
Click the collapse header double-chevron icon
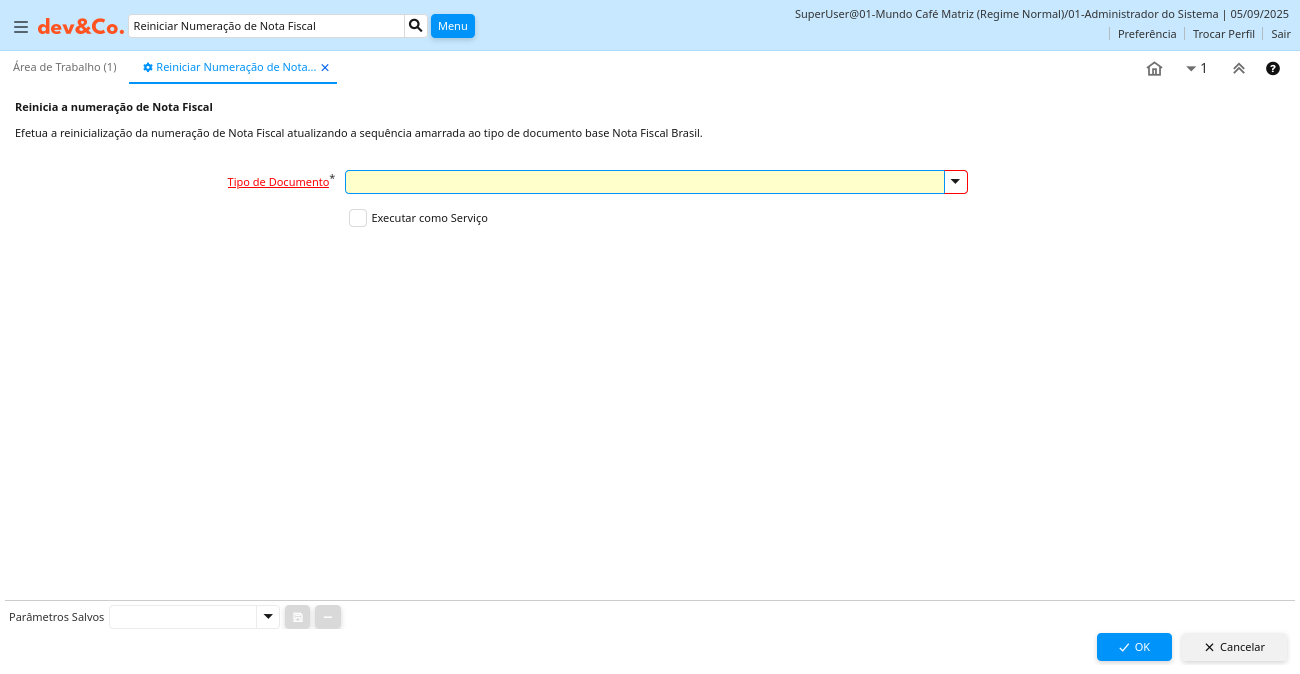1238,69
